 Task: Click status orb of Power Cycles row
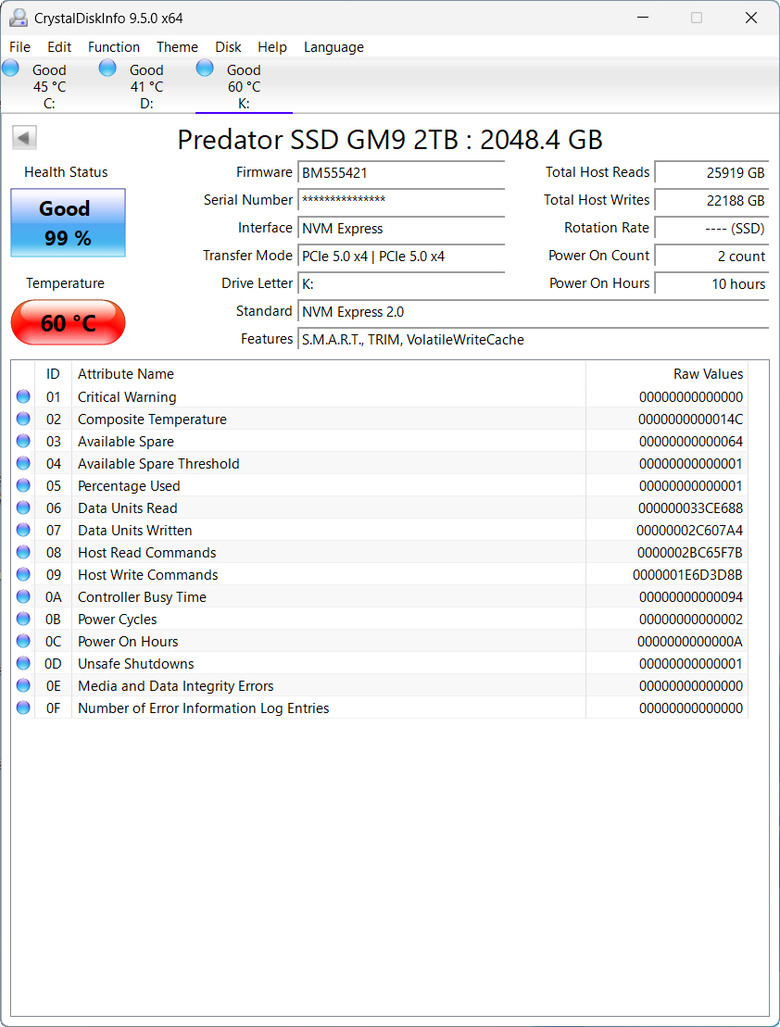[23, 619]
